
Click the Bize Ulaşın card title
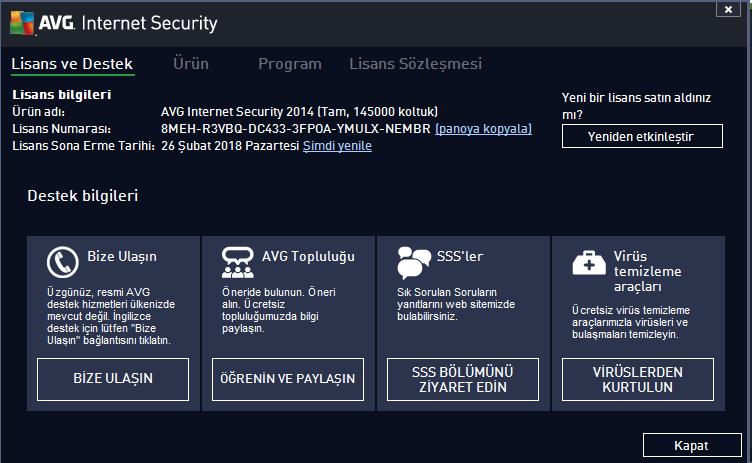122,256
